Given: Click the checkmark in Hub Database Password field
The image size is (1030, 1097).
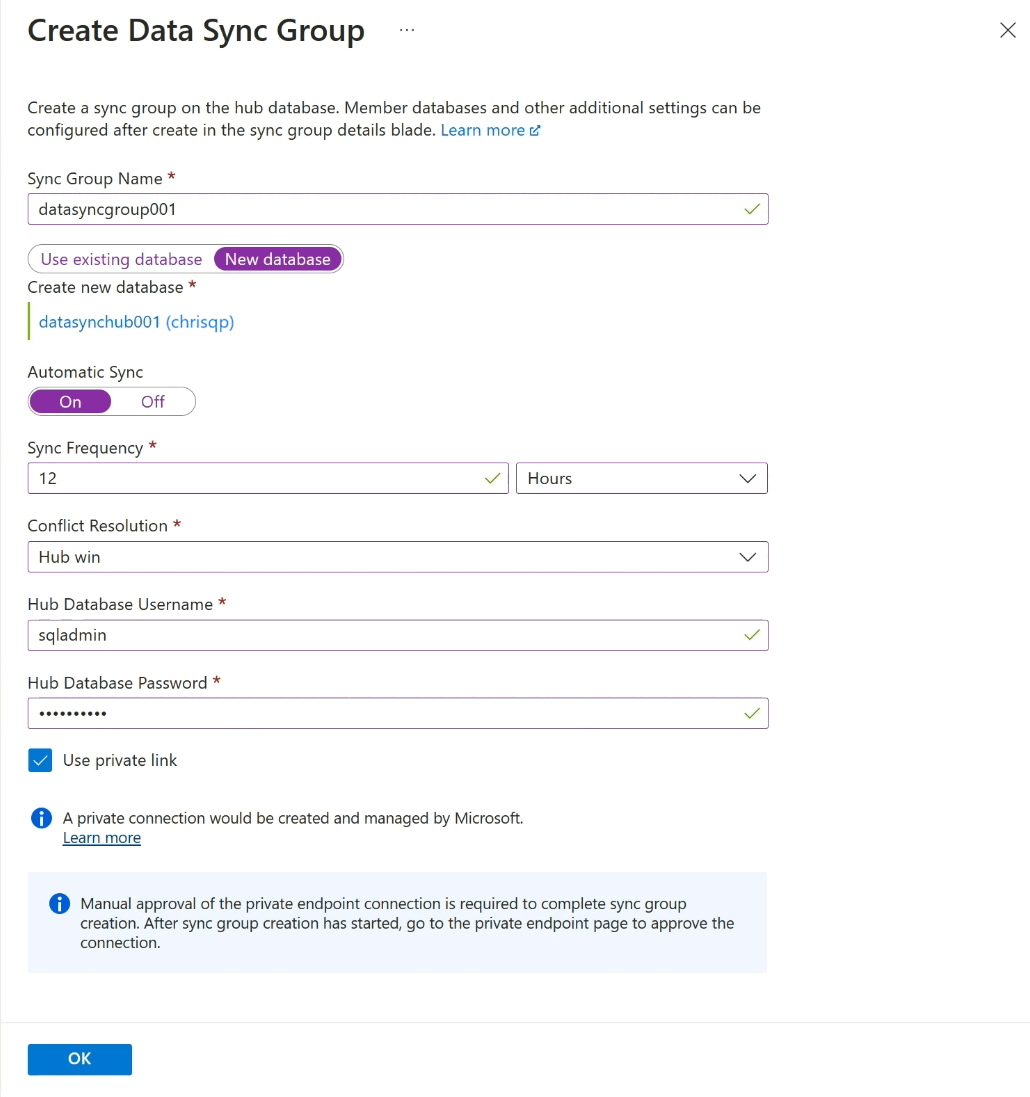Looking at the screenshot, I should click(x=751, y=713).
